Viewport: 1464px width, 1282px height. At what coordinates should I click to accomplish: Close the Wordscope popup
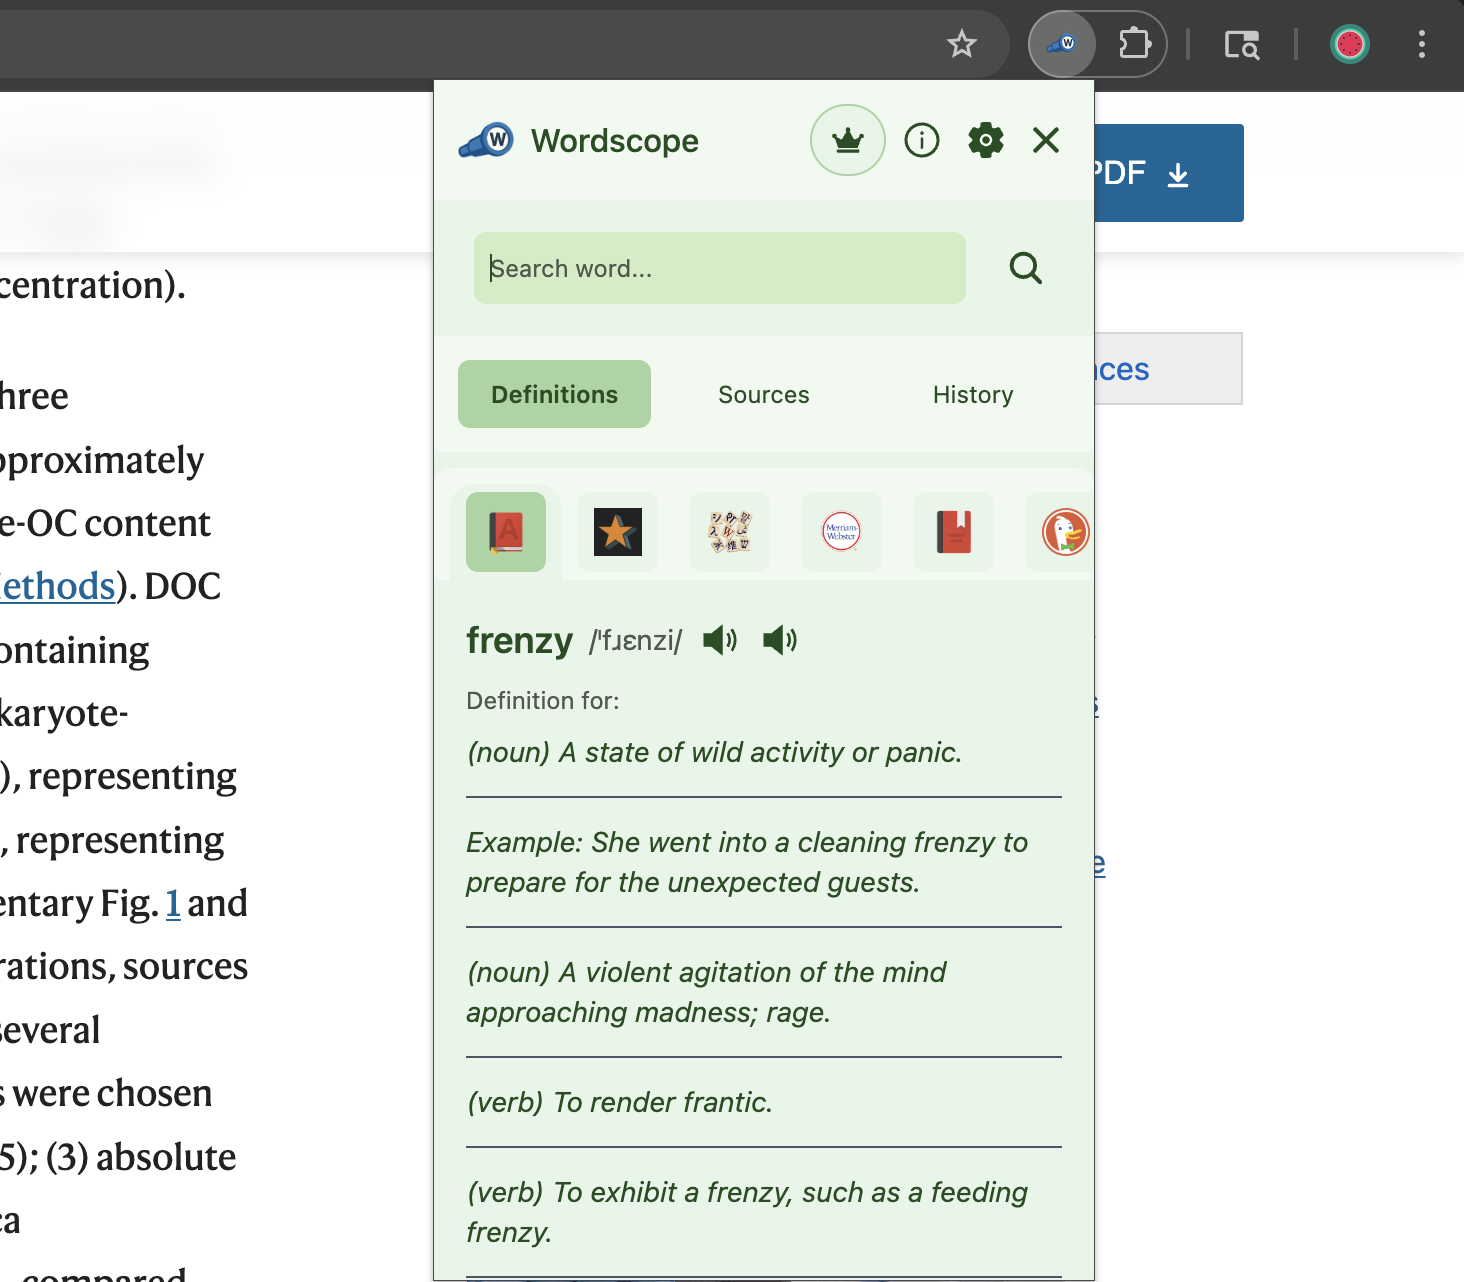(1045, 140)
